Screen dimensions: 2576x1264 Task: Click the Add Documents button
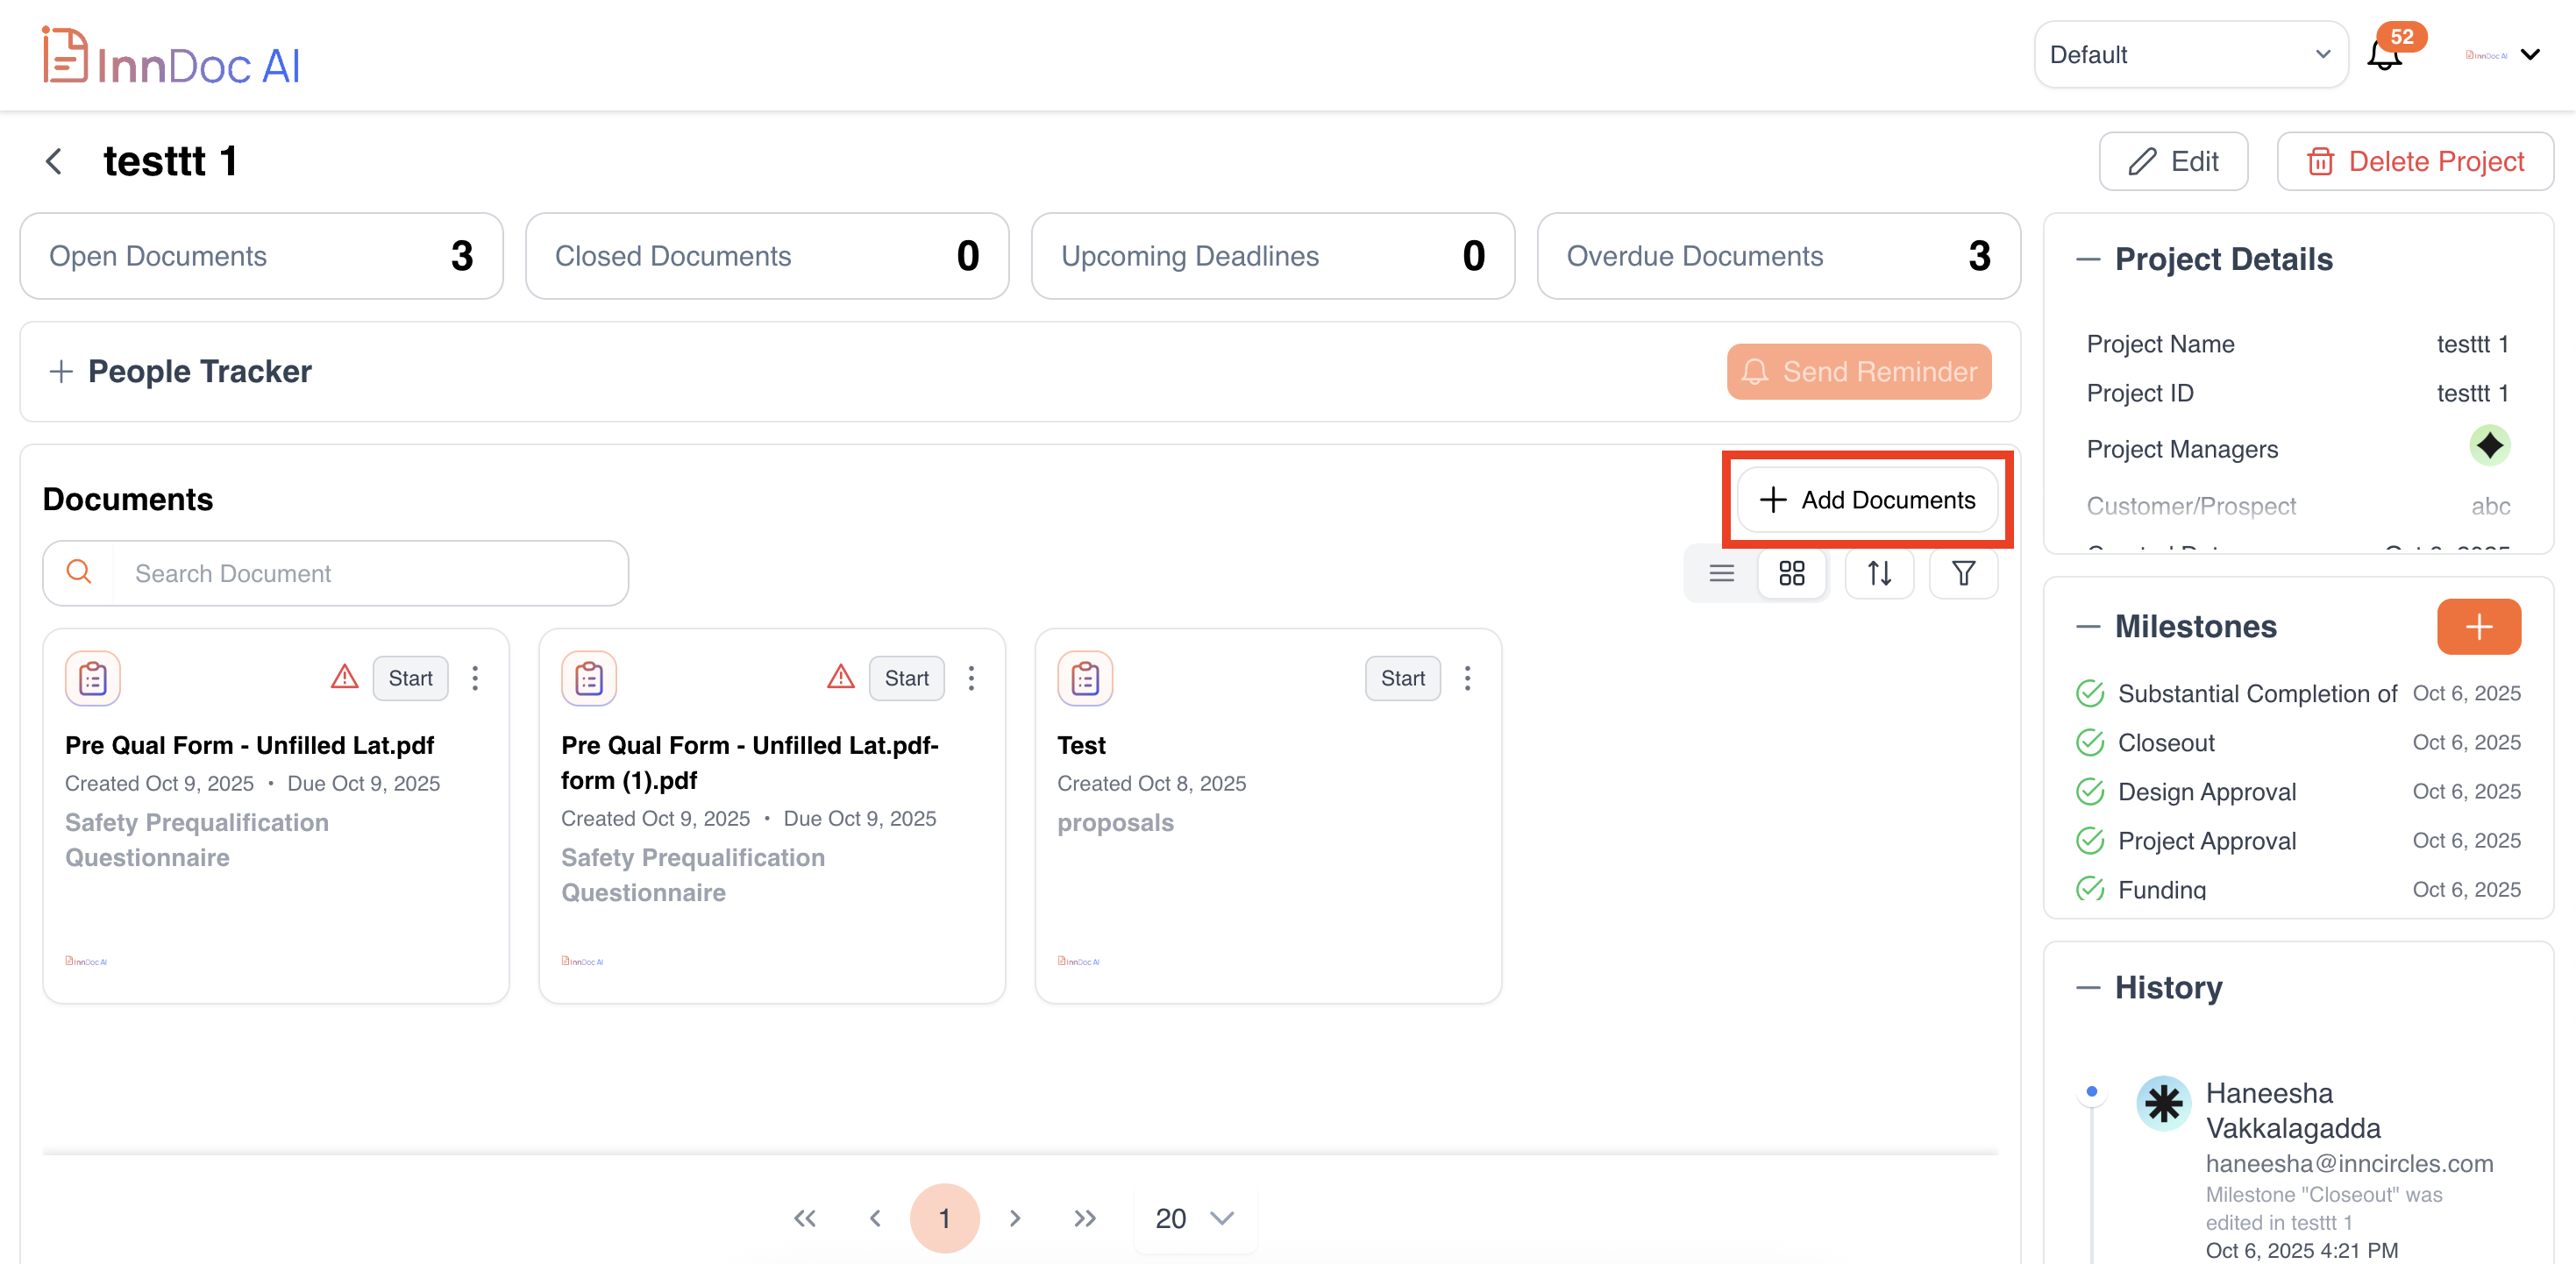tap(1867, 499)
